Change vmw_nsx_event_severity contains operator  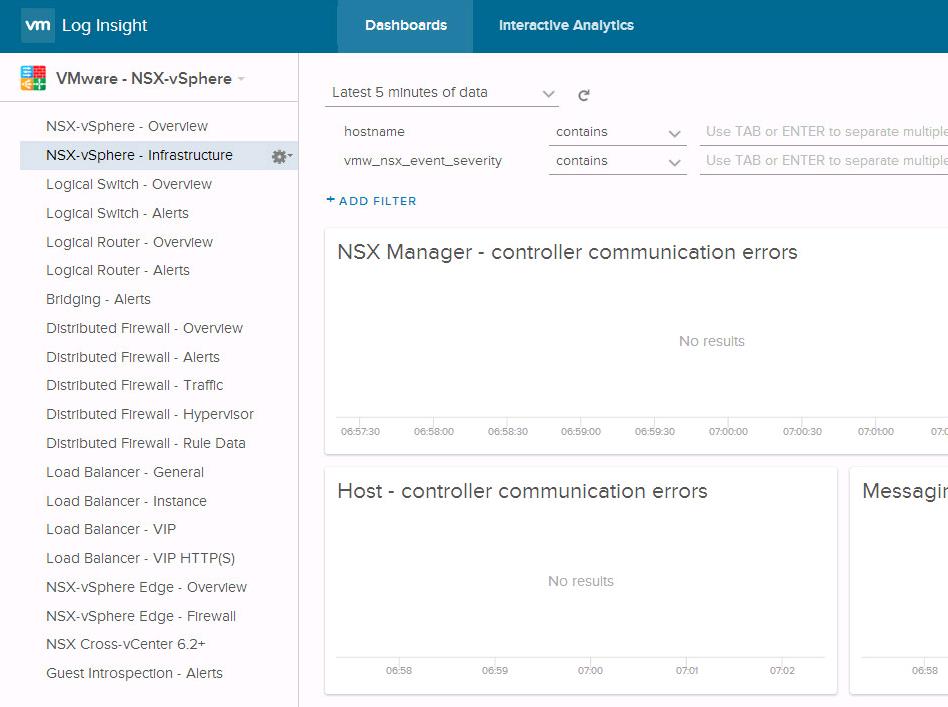tap(617, 161)
